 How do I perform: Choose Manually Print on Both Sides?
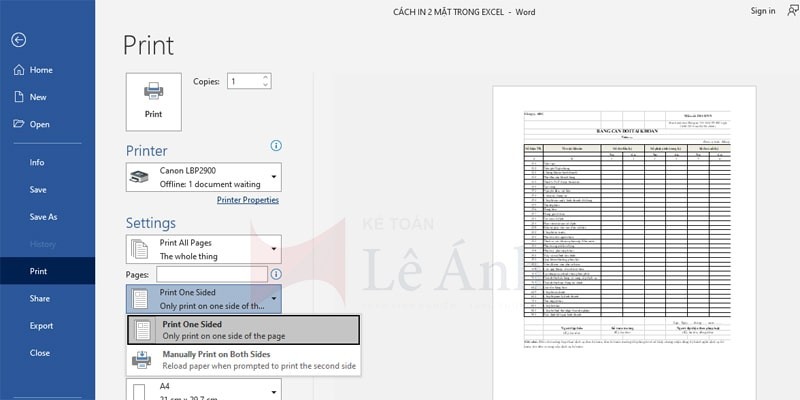pyautogui.click(x=243, y=360)
